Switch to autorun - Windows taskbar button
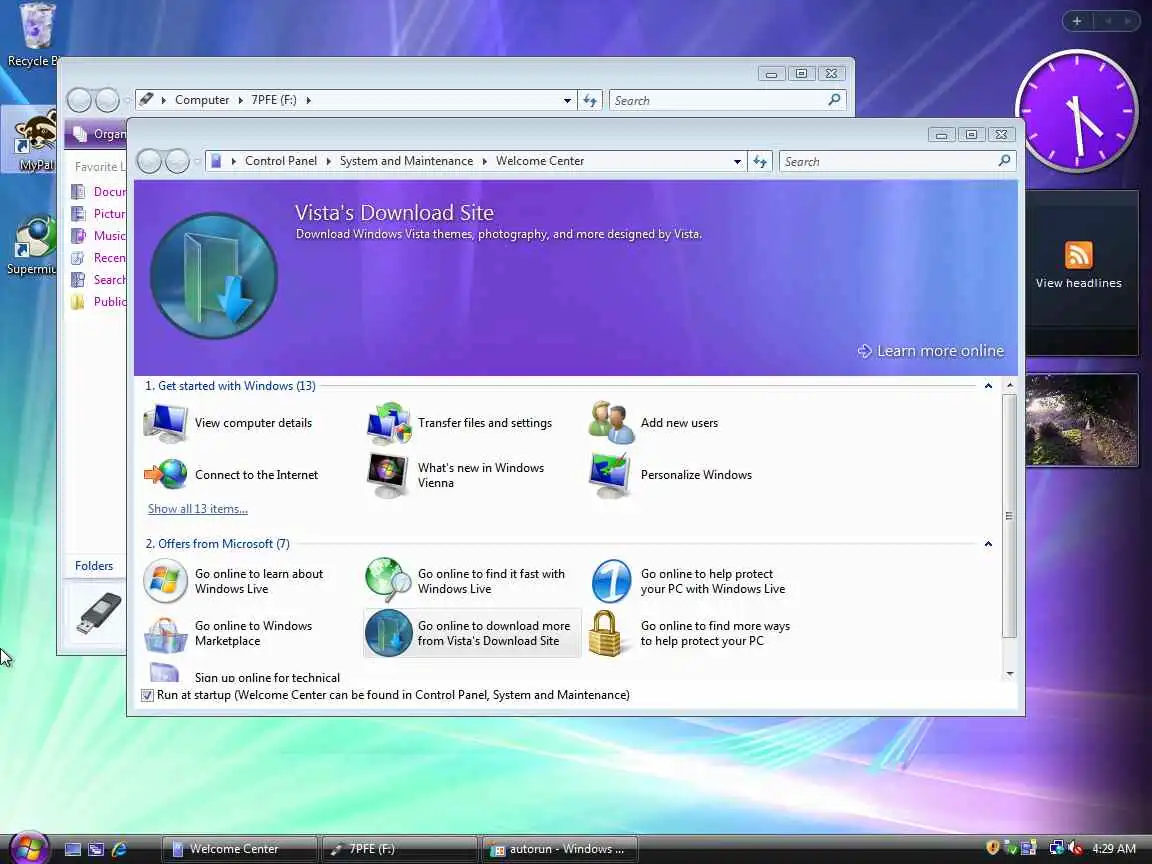 pyautogui.click(x=559, y=849)
